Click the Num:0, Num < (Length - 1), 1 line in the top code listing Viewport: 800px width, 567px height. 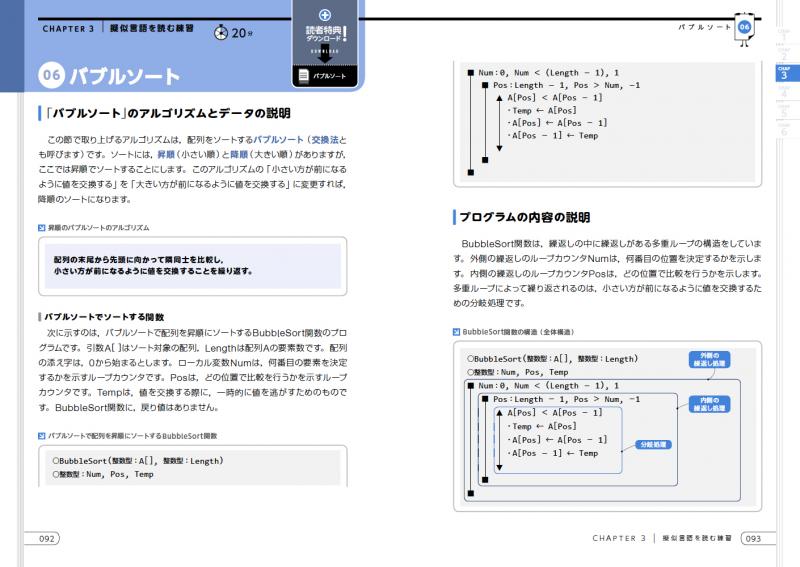548,73
